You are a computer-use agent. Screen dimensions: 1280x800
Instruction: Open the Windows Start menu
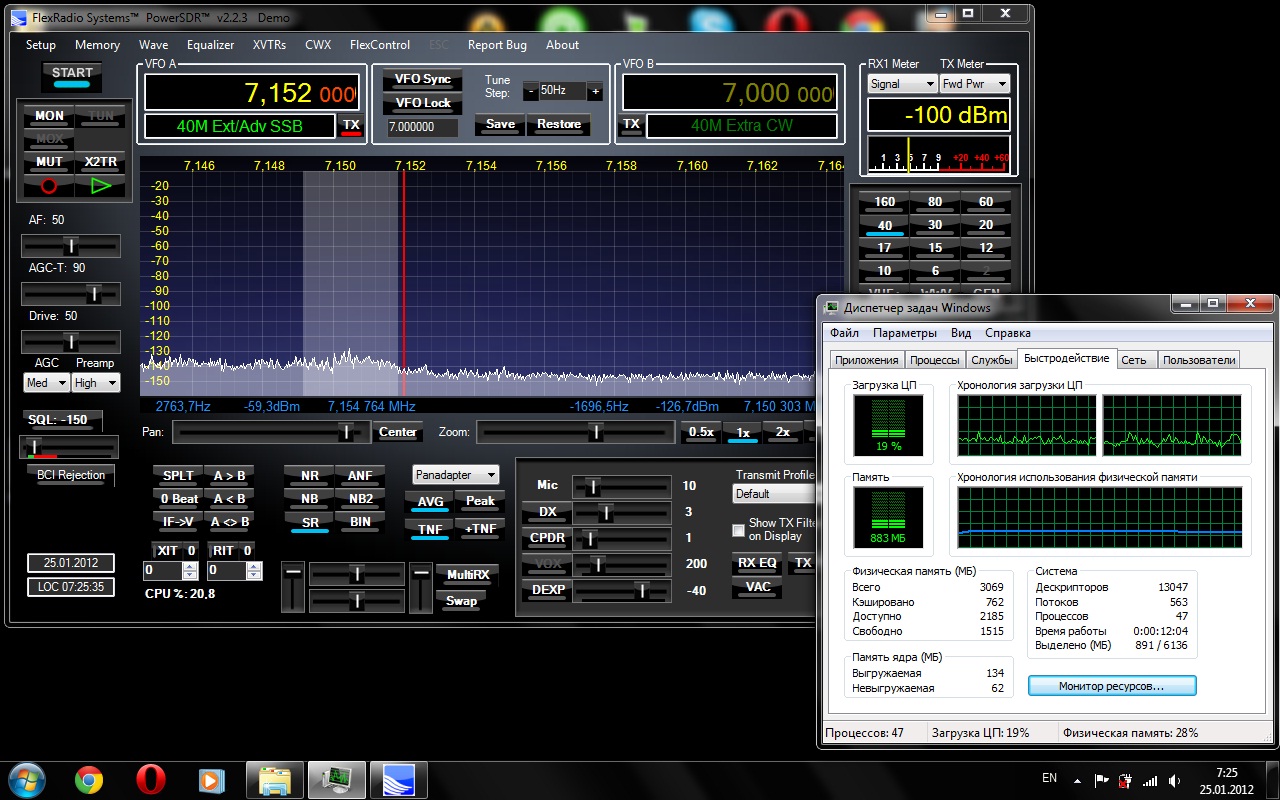pyautogui.click(x=26, y=779)
